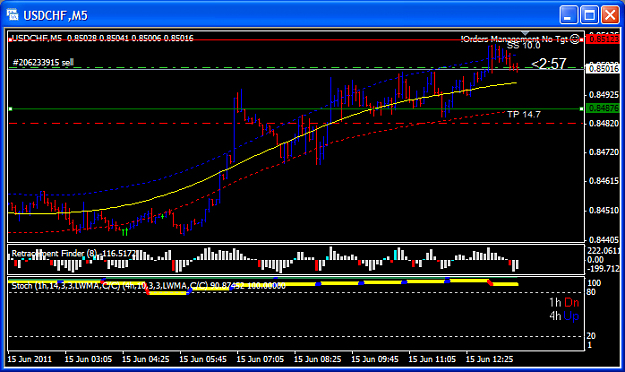The width and height of the screenshot is (625, 372).
Task: Click the USDCHF chart window icon
Action: tap(12, 15)
